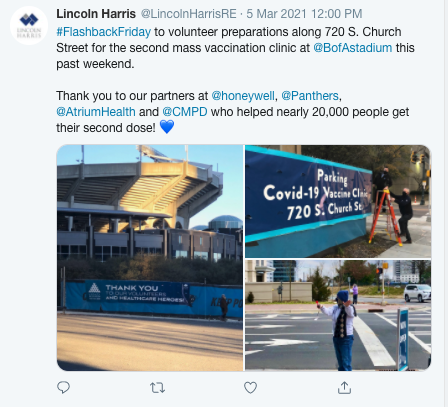Screen dimensions: 448x407
Task: Open the #FlashbackFriday hashtag
Action: 104,32
